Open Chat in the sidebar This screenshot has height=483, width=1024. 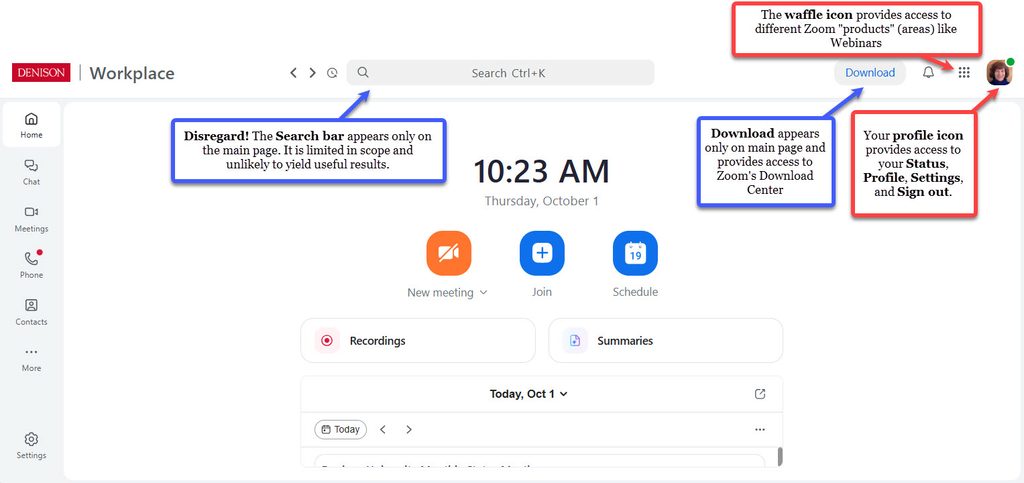tap(31, 172)
